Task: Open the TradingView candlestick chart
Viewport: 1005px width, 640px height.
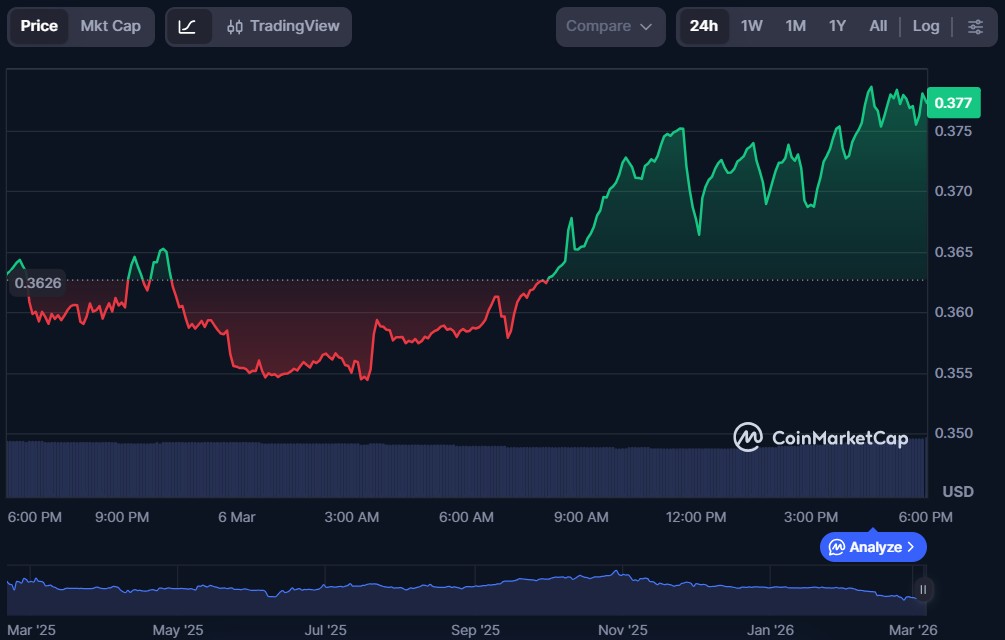Action: click(x=283, y=27)
